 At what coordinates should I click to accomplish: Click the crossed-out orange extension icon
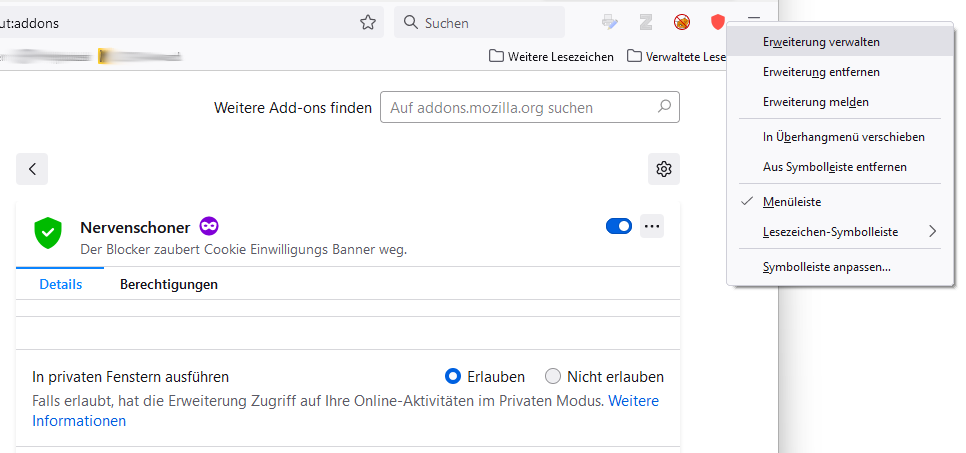pos(682,23)
